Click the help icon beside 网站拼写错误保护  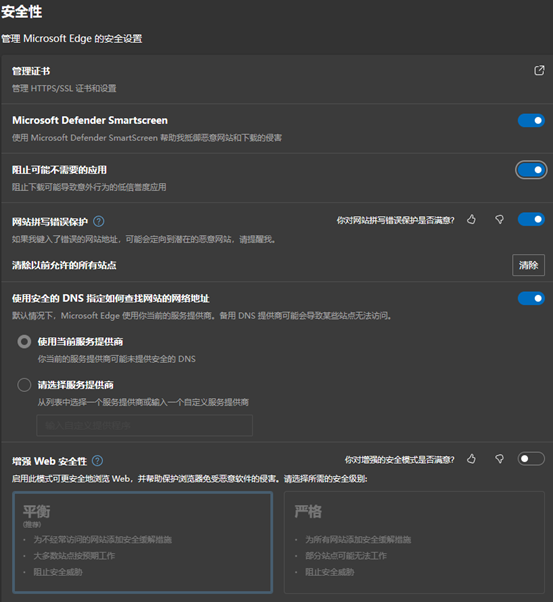pos(99,222)
